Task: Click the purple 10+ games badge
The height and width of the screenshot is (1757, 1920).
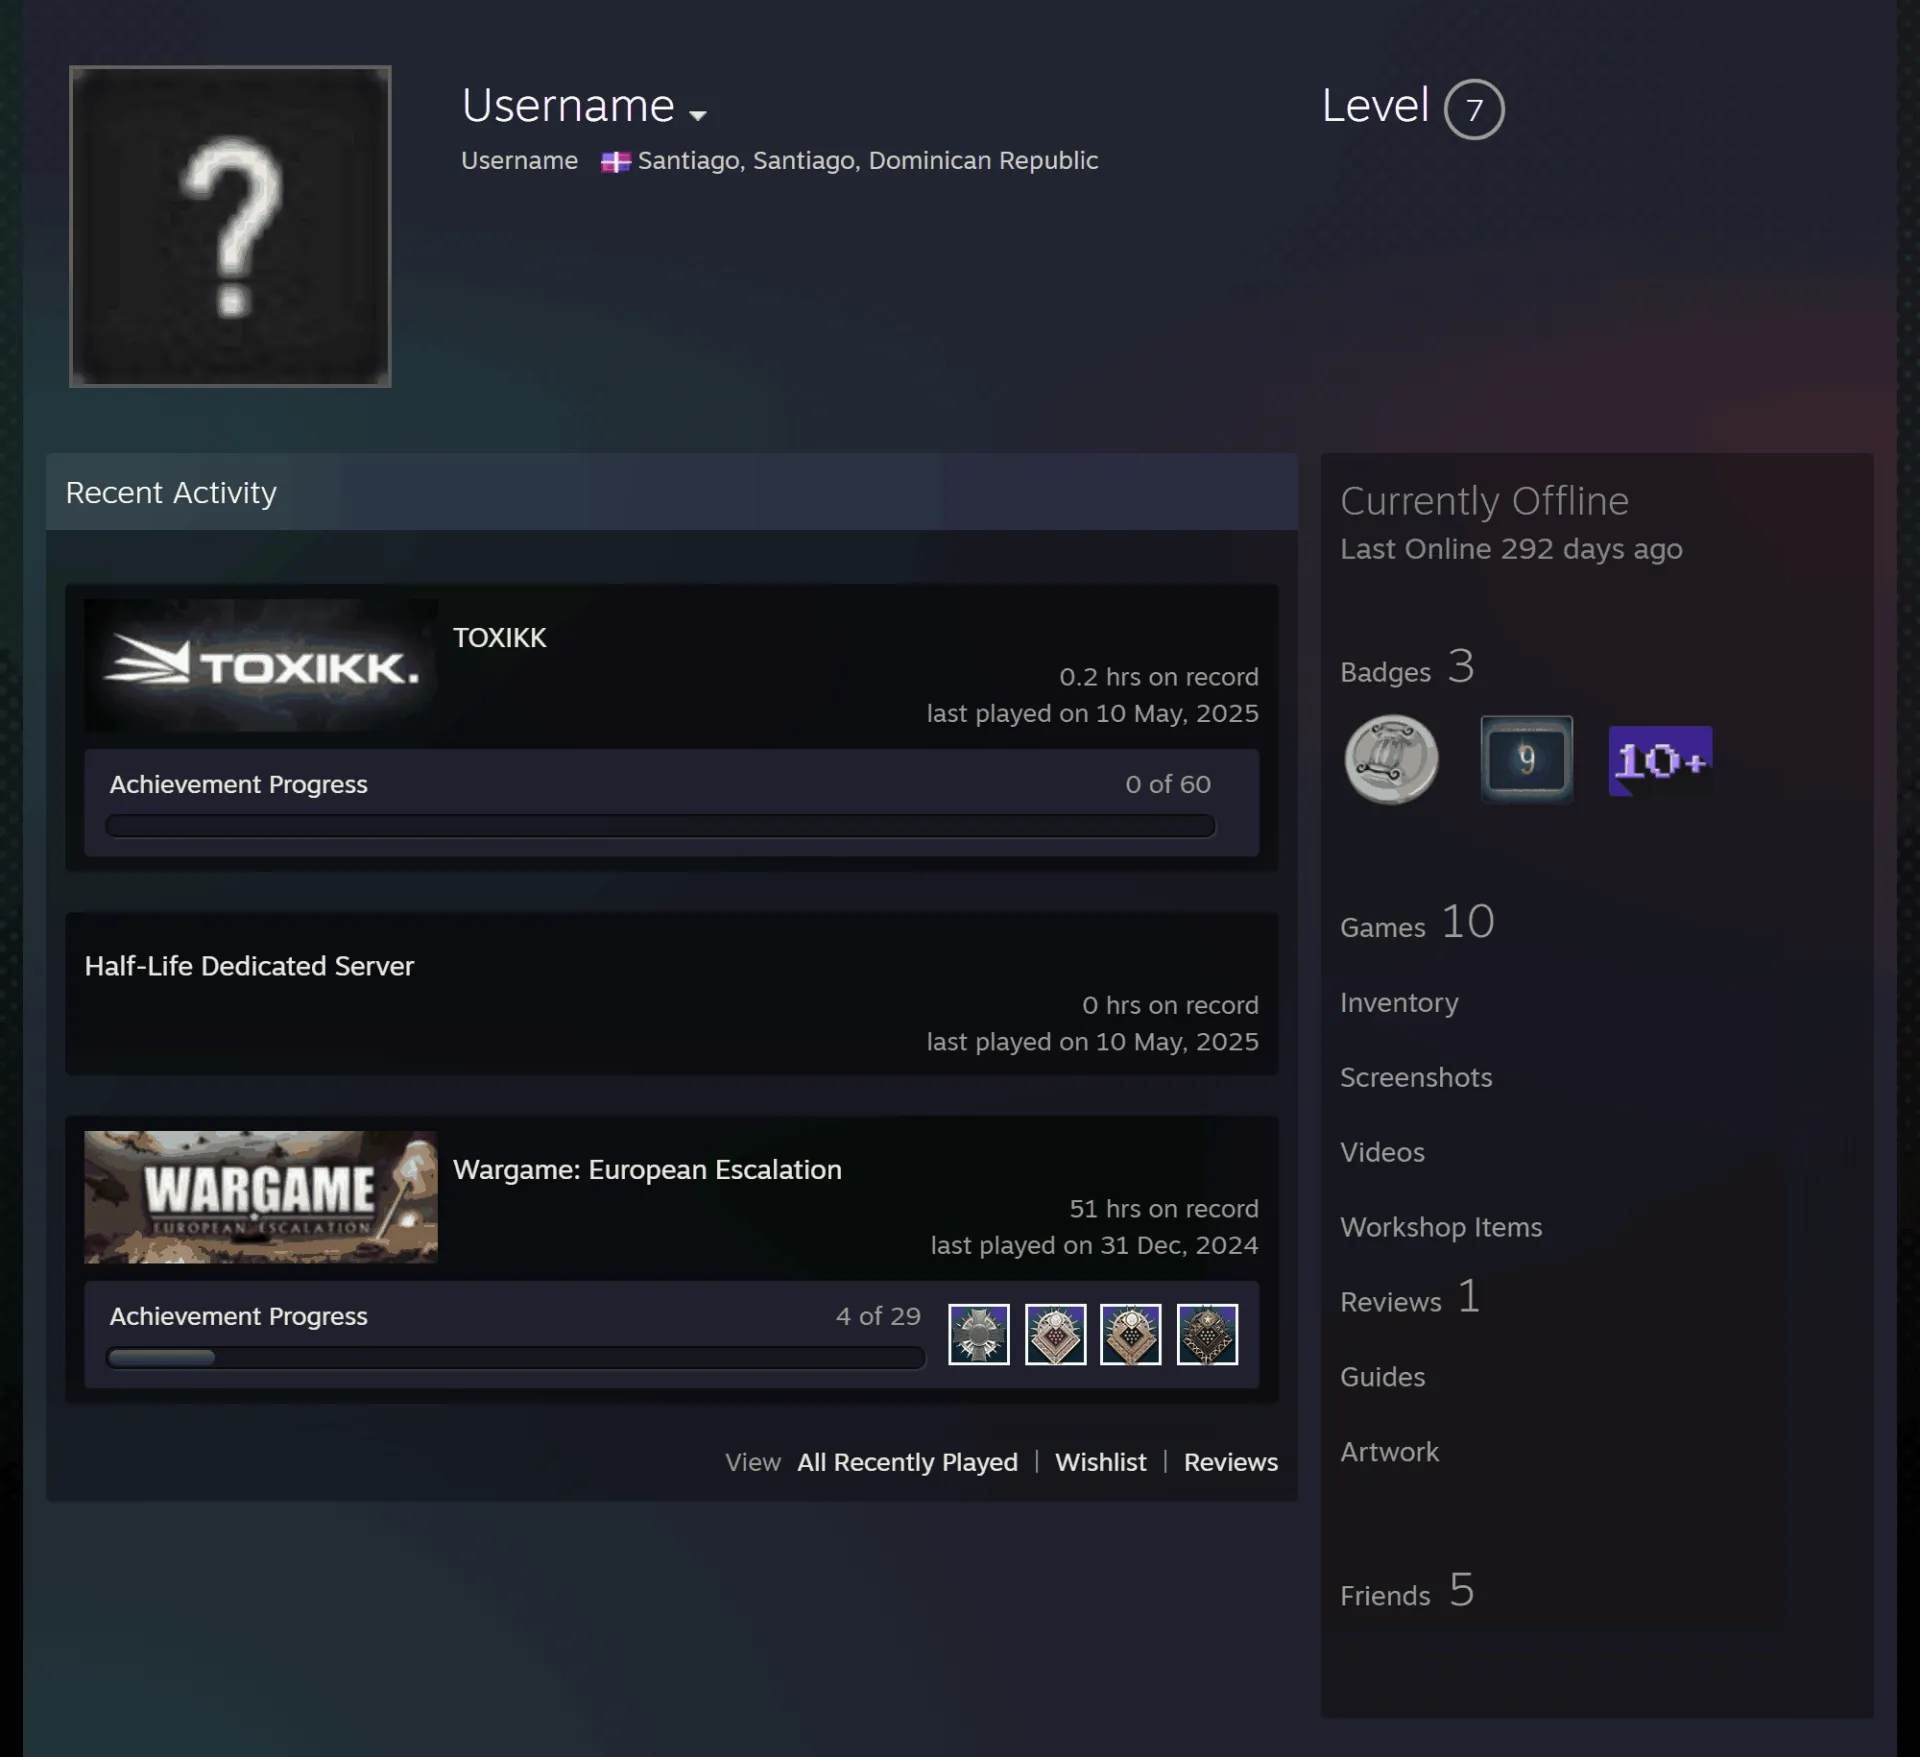Action: coord(1660,761)
